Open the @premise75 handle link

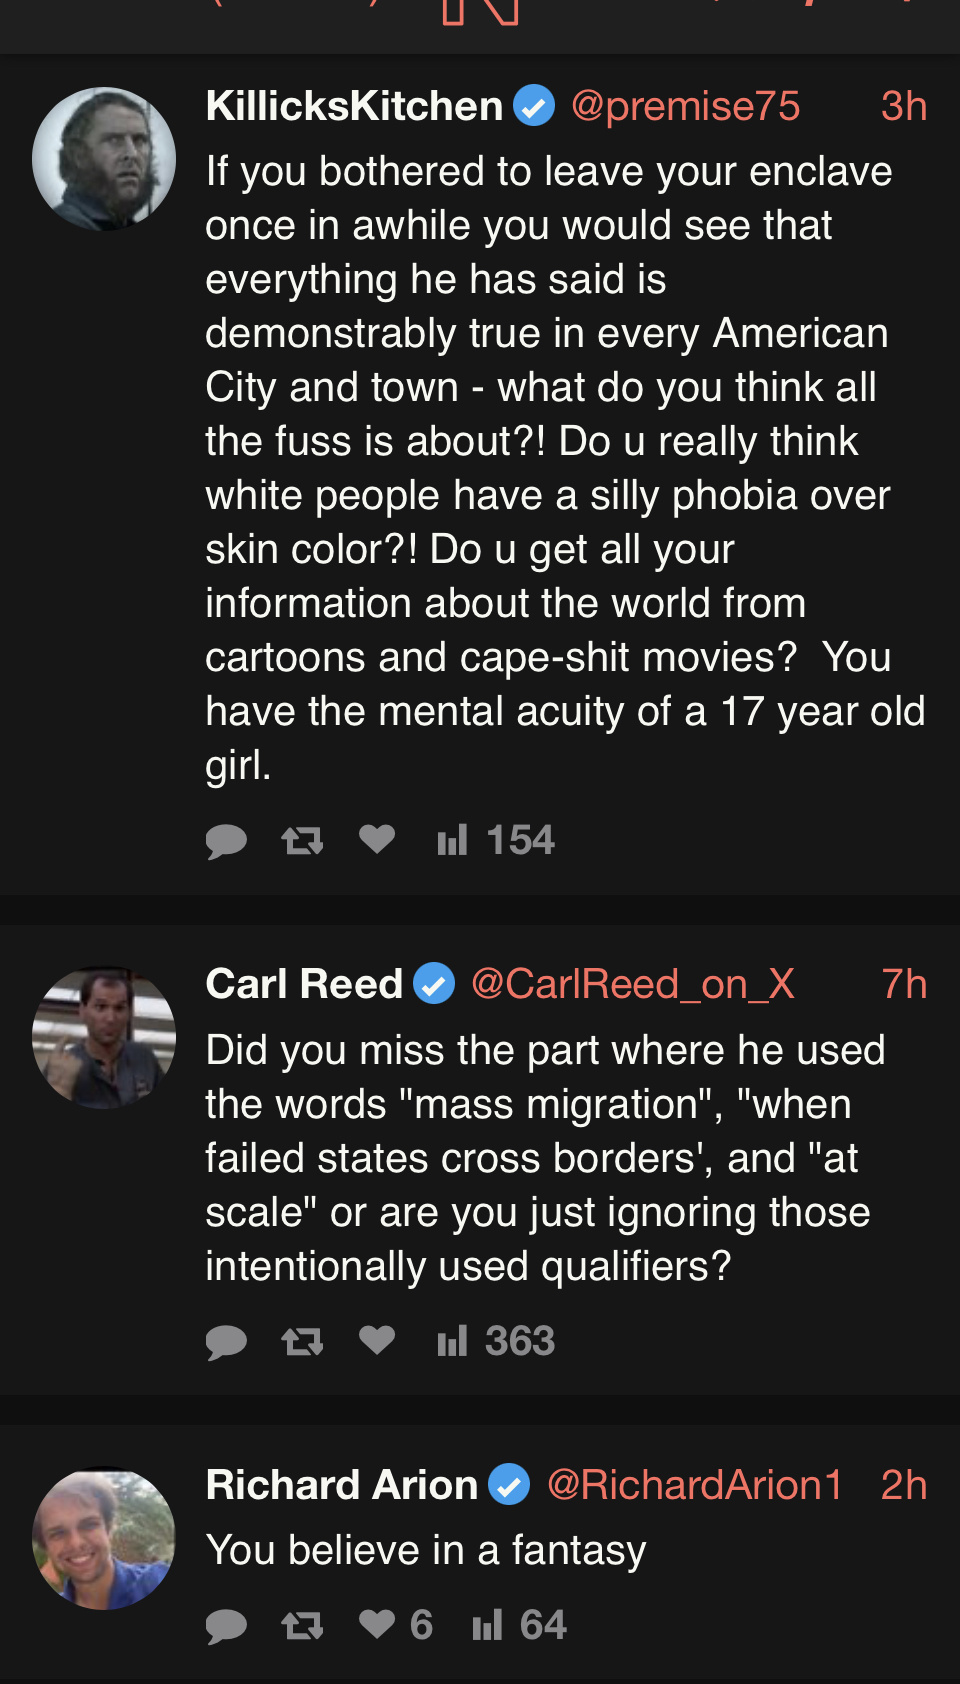click(685, 106)
